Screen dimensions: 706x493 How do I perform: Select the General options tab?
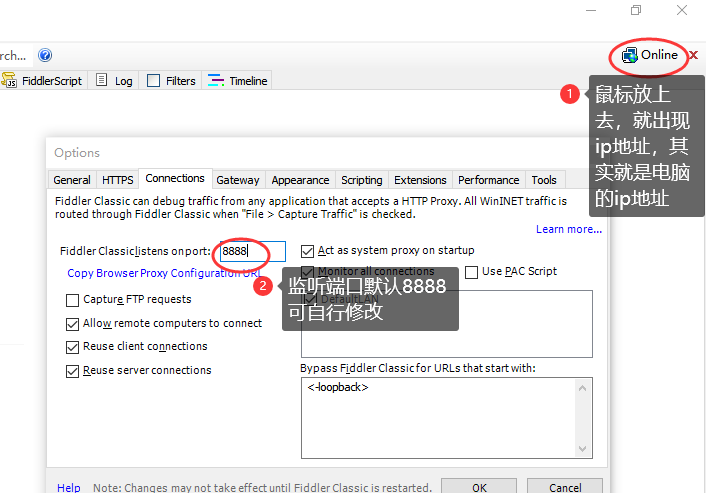click(72, 180)
